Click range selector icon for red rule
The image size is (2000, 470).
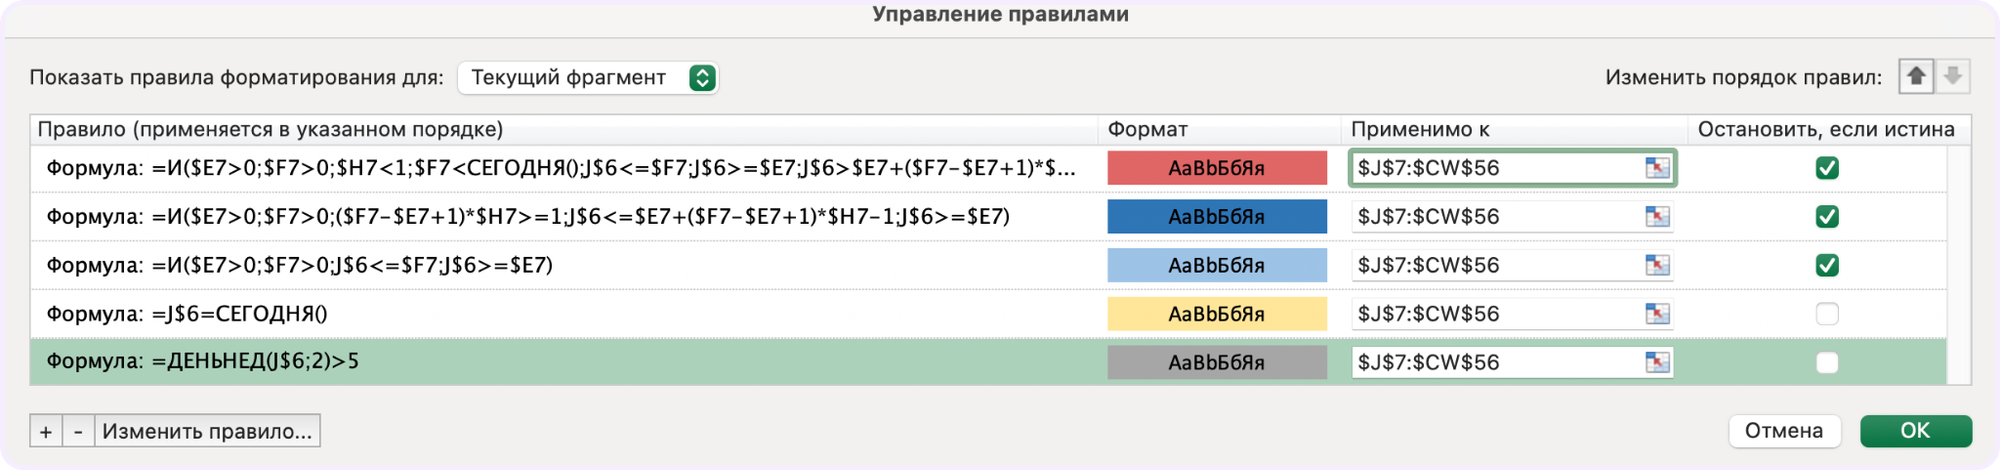[x=1657, y=168]
